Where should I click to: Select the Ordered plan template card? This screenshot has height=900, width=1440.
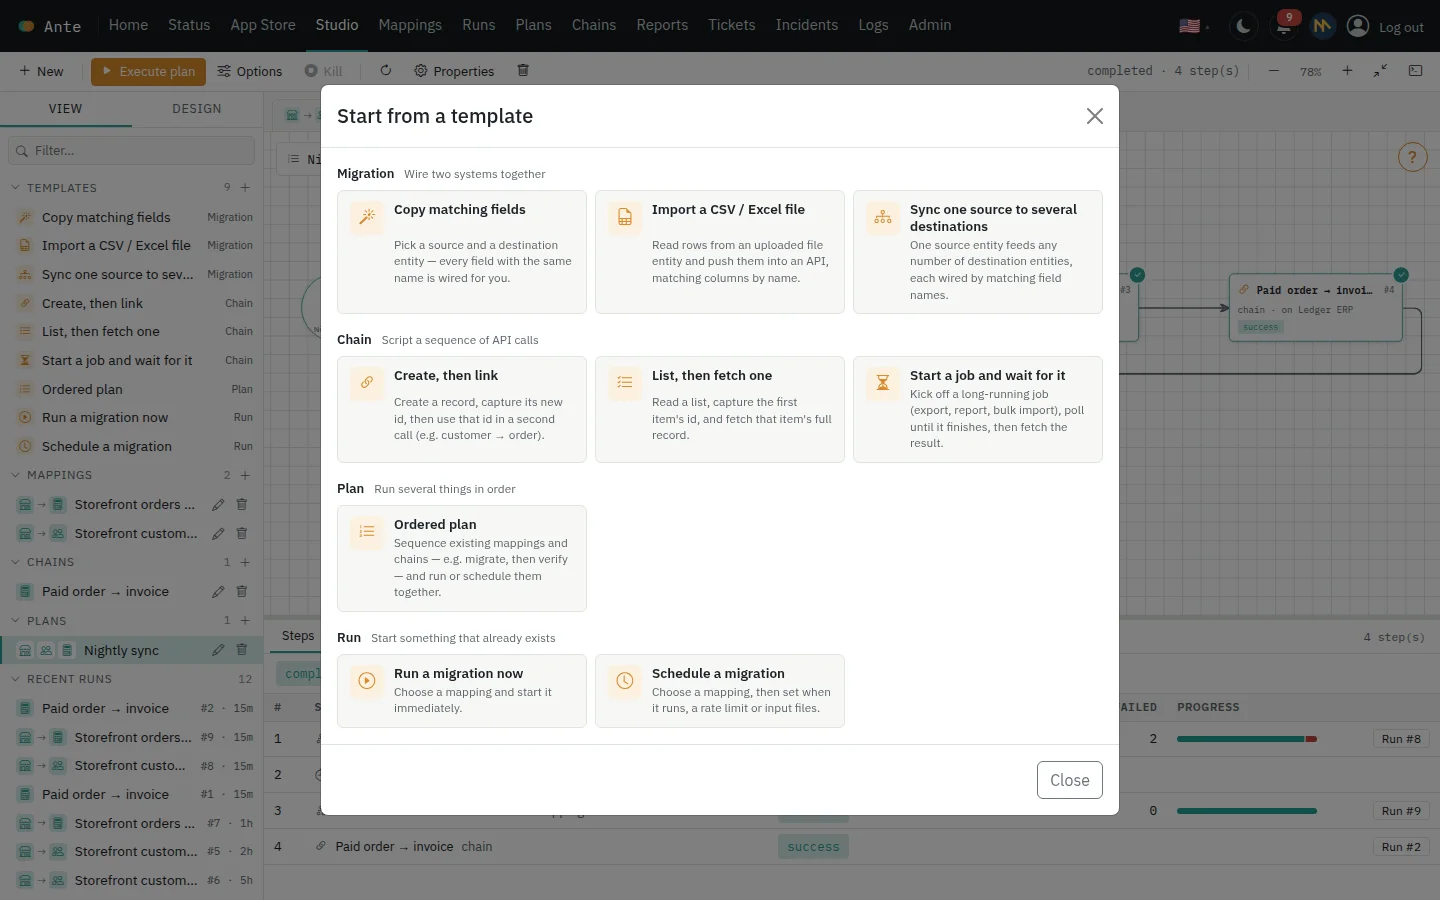click(x=462, y=558)
